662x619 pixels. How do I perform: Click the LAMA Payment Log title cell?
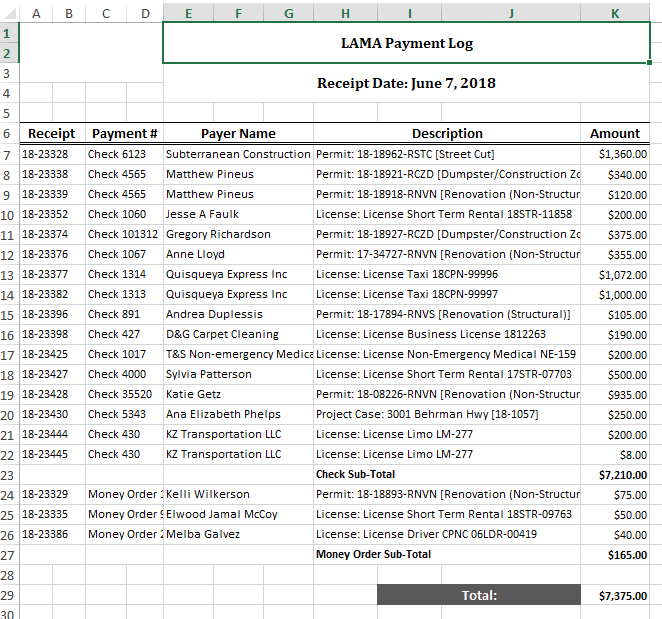406,43
